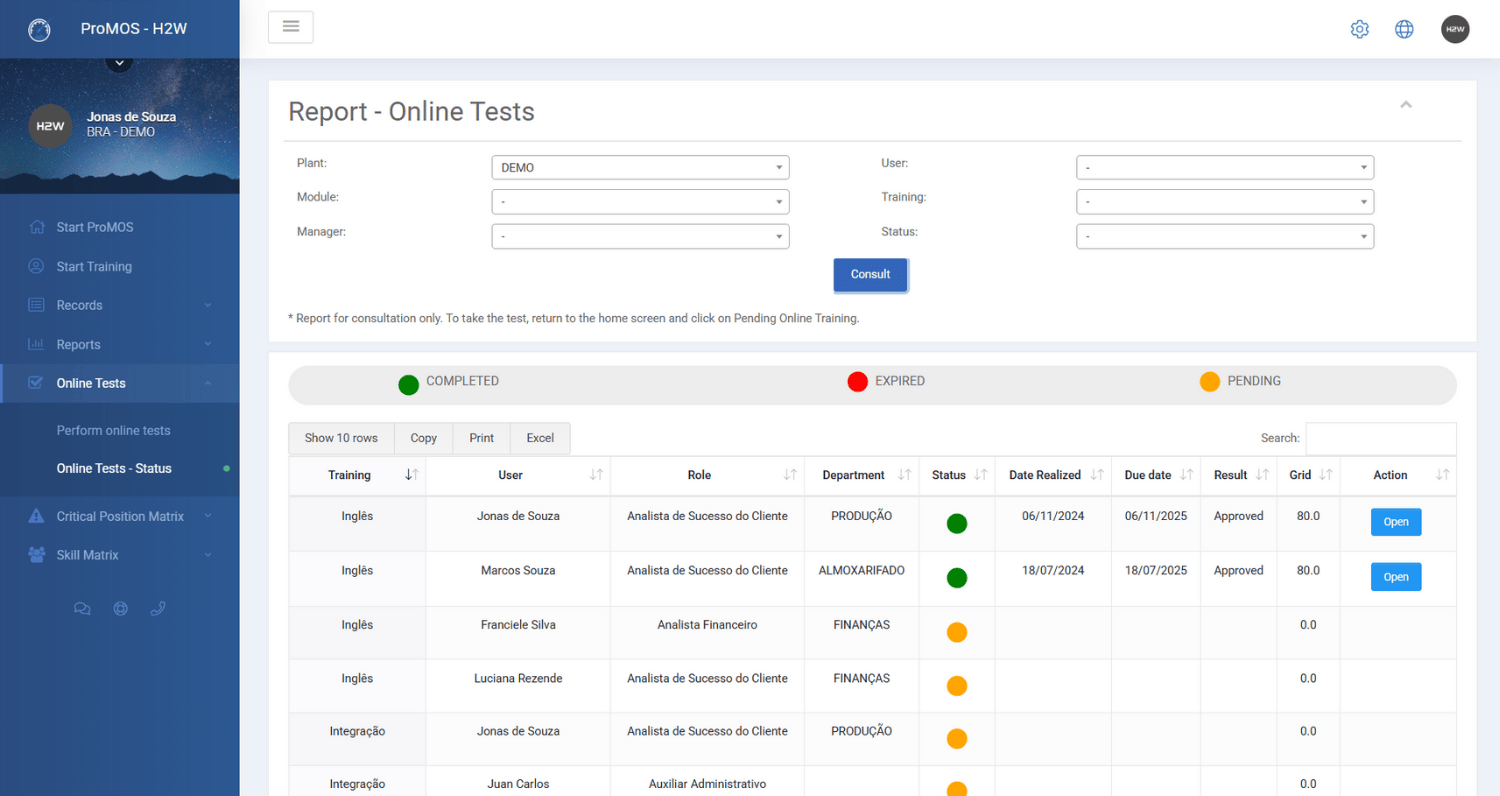Expand the Skill Matrix menu
The image size is (1500, 796).
pyautogui.click(x=120, y=555)
